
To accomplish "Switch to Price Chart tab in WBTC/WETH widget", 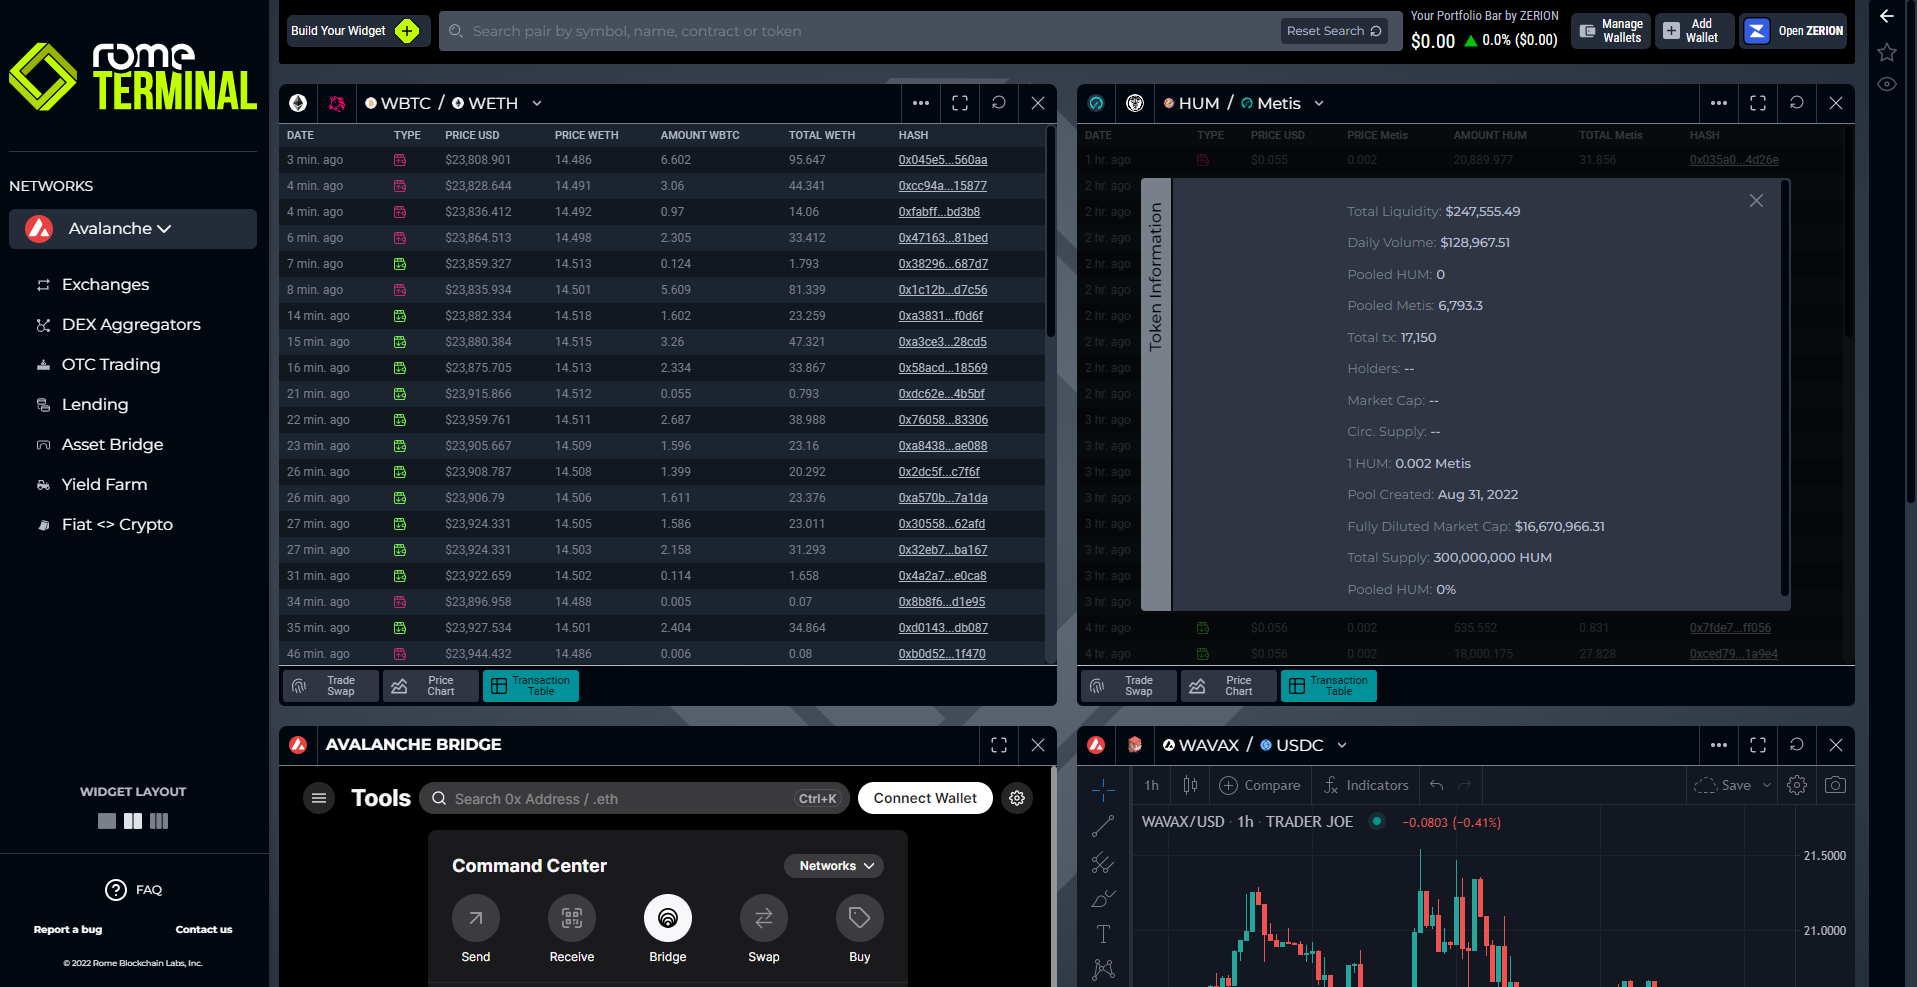I will [431, 686].
